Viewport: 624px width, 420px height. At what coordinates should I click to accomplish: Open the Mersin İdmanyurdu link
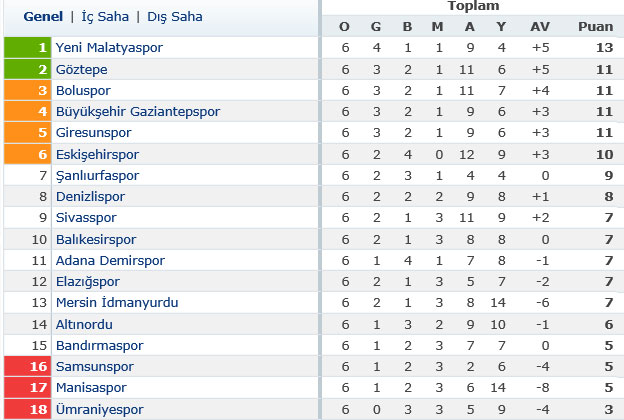(x=117, y=303)
